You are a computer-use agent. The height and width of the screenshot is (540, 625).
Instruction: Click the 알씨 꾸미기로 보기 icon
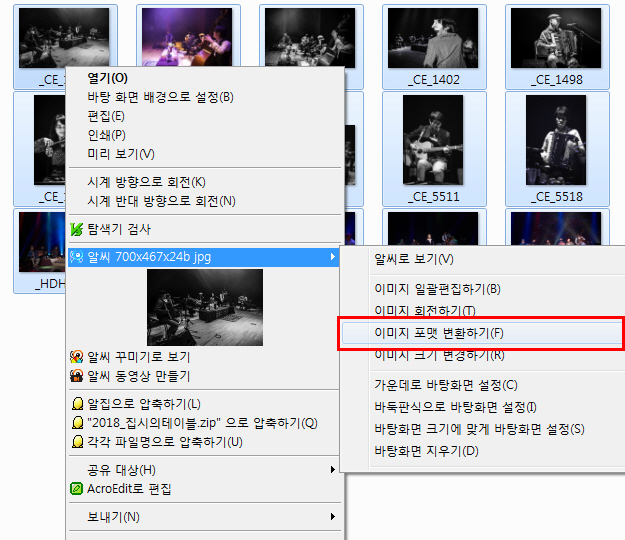click(77, 357)
